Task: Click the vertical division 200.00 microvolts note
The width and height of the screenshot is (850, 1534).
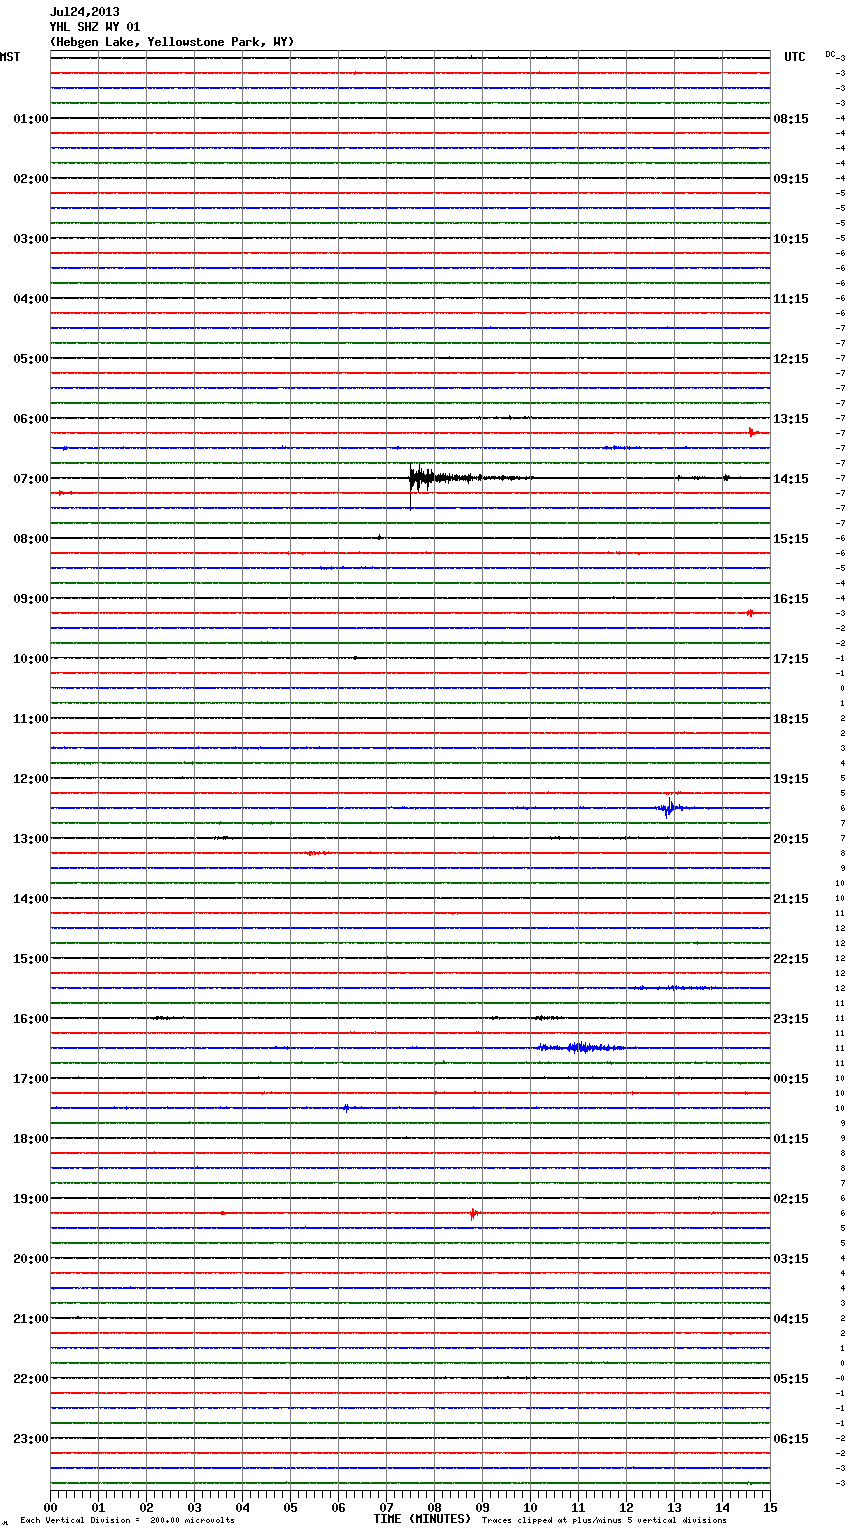Action: 127,1520
